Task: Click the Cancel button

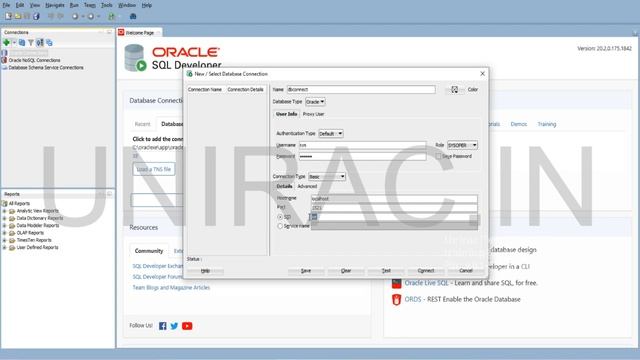Action: (x=466, y=271)
